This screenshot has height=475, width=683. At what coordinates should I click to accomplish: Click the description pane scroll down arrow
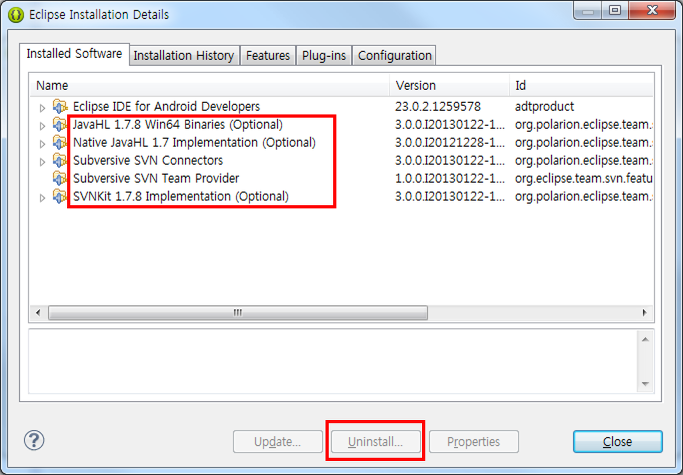646,384
